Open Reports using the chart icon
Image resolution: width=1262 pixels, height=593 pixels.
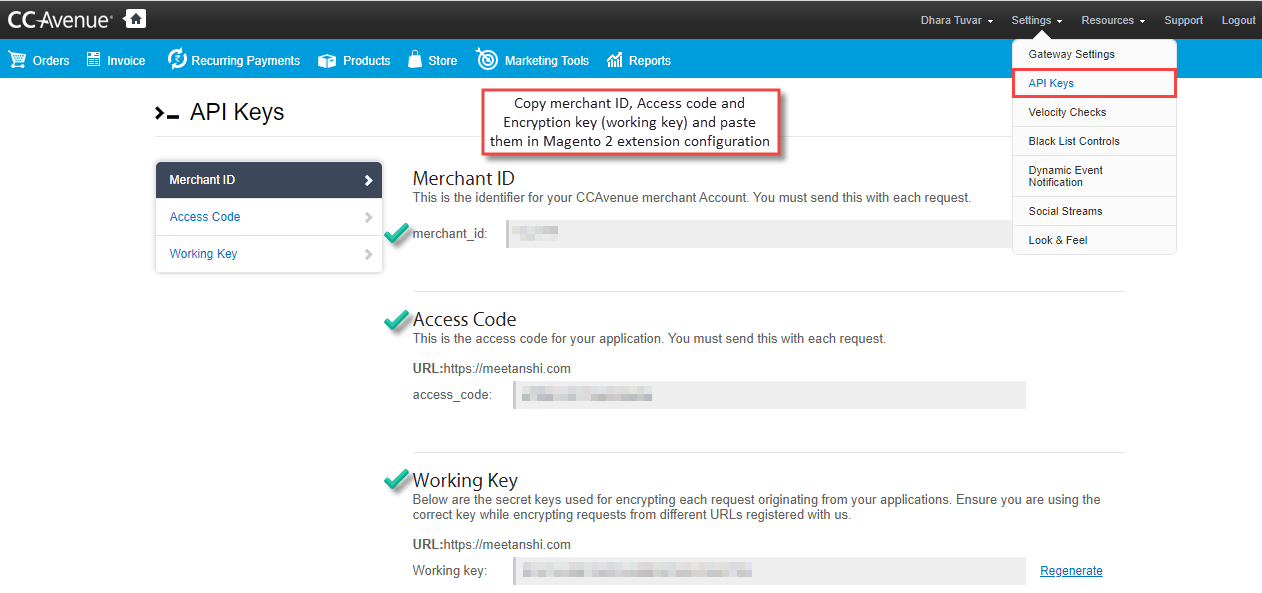point(614,59)
